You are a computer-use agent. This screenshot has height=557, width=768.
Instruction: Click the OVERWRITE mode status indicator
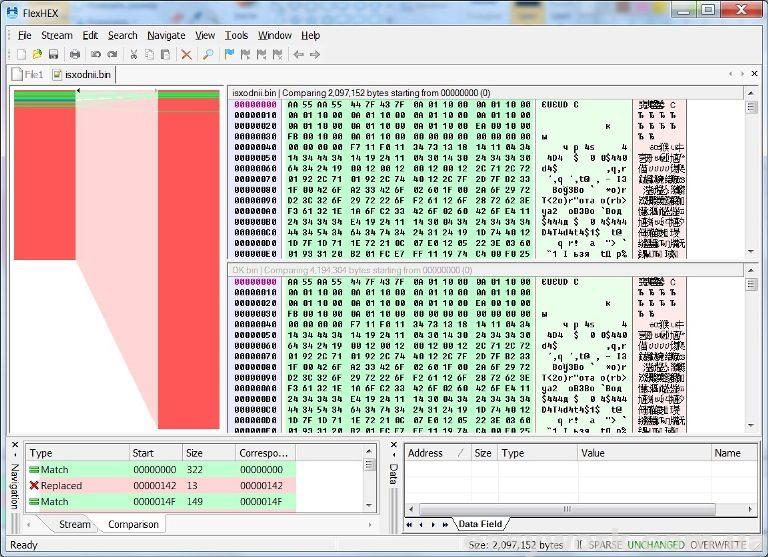point(717,545)
